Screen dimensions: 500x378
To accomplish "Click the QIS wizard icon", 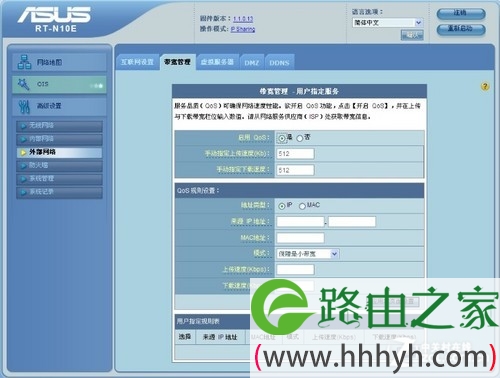I will click(23, 84).
